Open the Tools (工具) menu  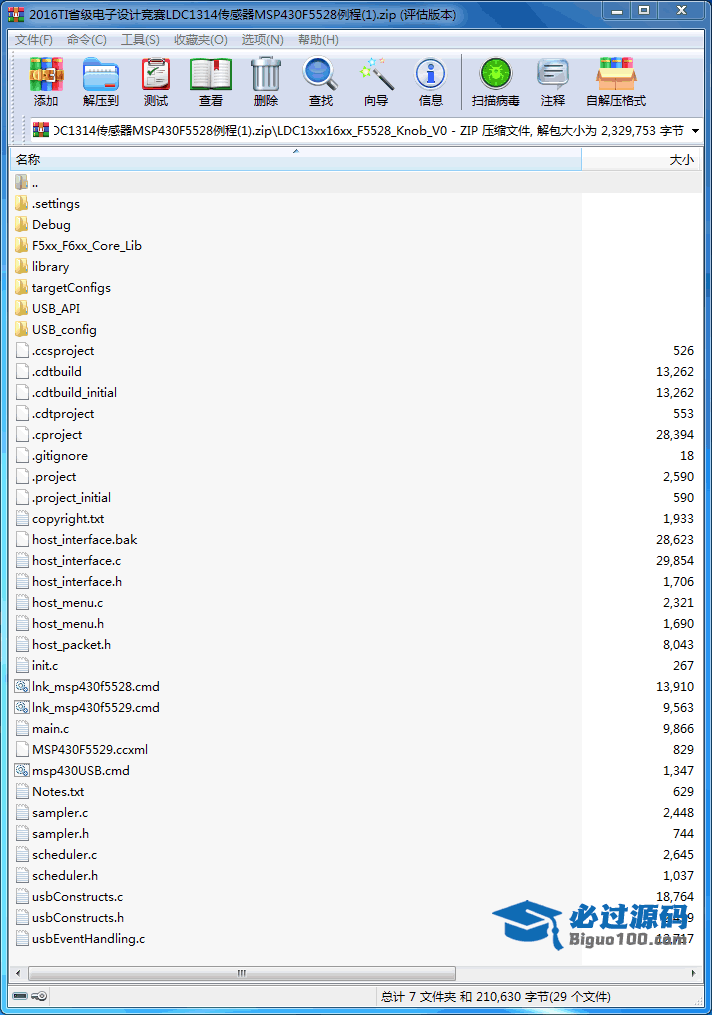point(140,39)
